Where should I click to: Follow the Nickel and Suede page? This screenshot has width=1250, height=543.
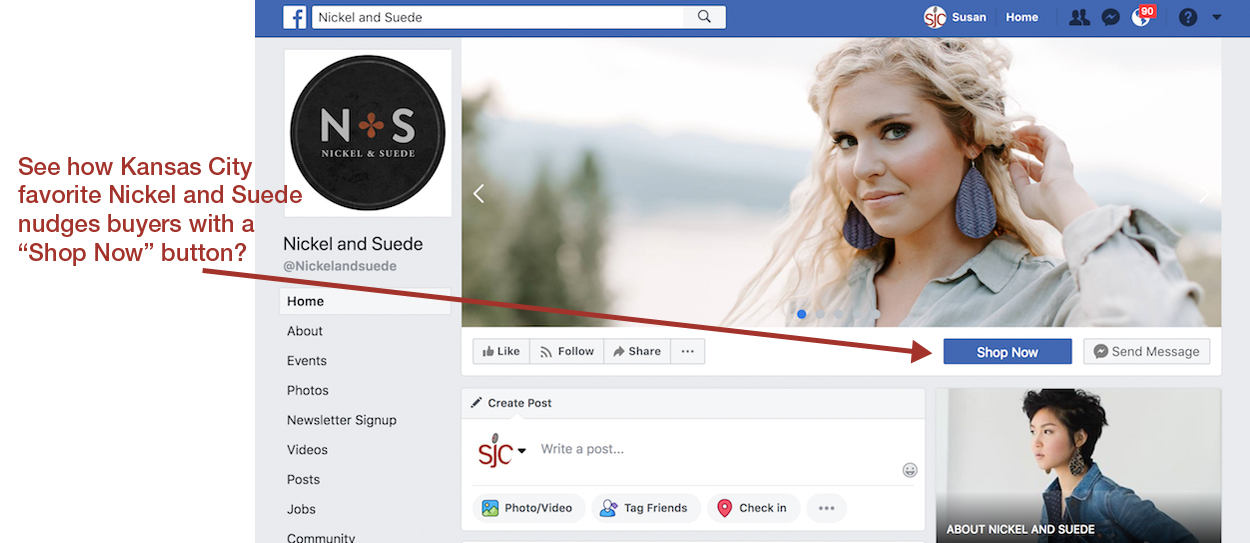pyautogui.click(x=567, y=351)
